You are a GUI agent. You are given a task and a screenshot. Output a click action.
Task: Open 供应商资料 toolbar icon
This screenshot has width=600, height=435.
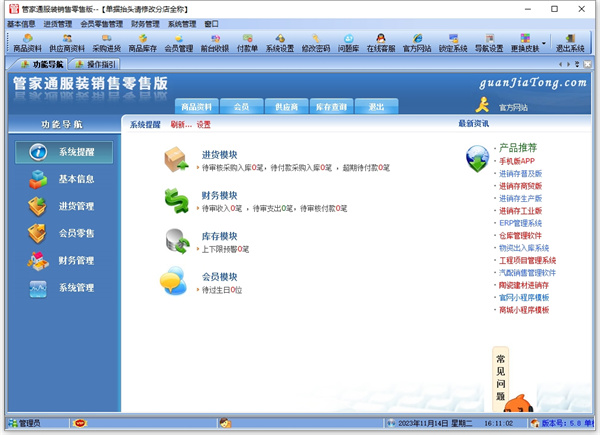67,43
